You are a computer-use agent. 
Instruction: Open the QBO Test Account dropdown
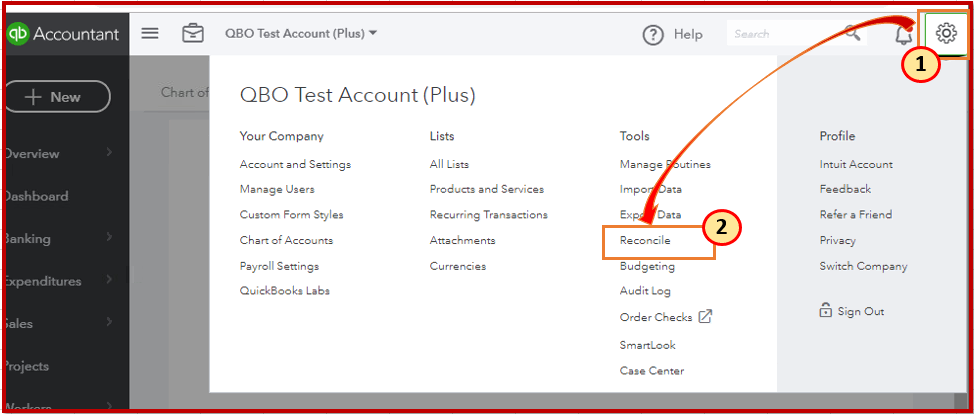coord(301,34)
